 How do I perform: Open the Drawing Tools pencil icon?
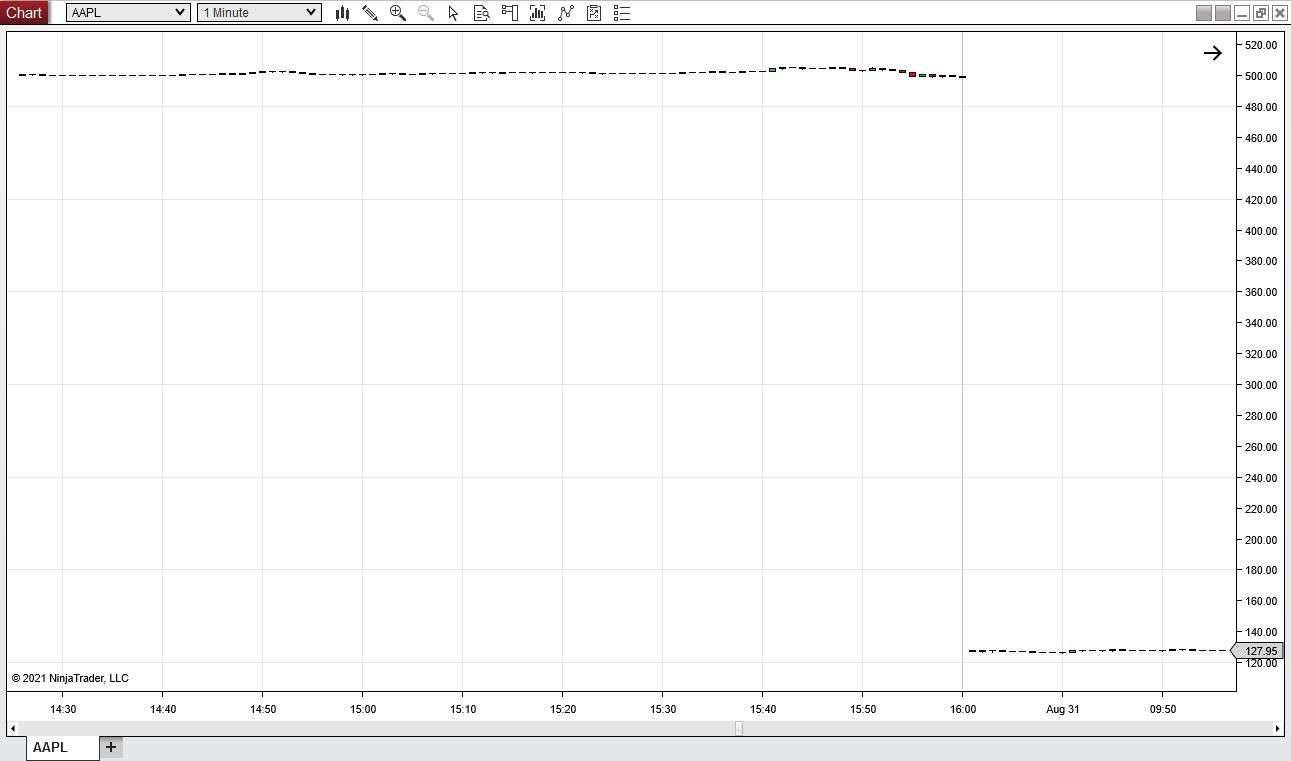[x=370, y=13]
